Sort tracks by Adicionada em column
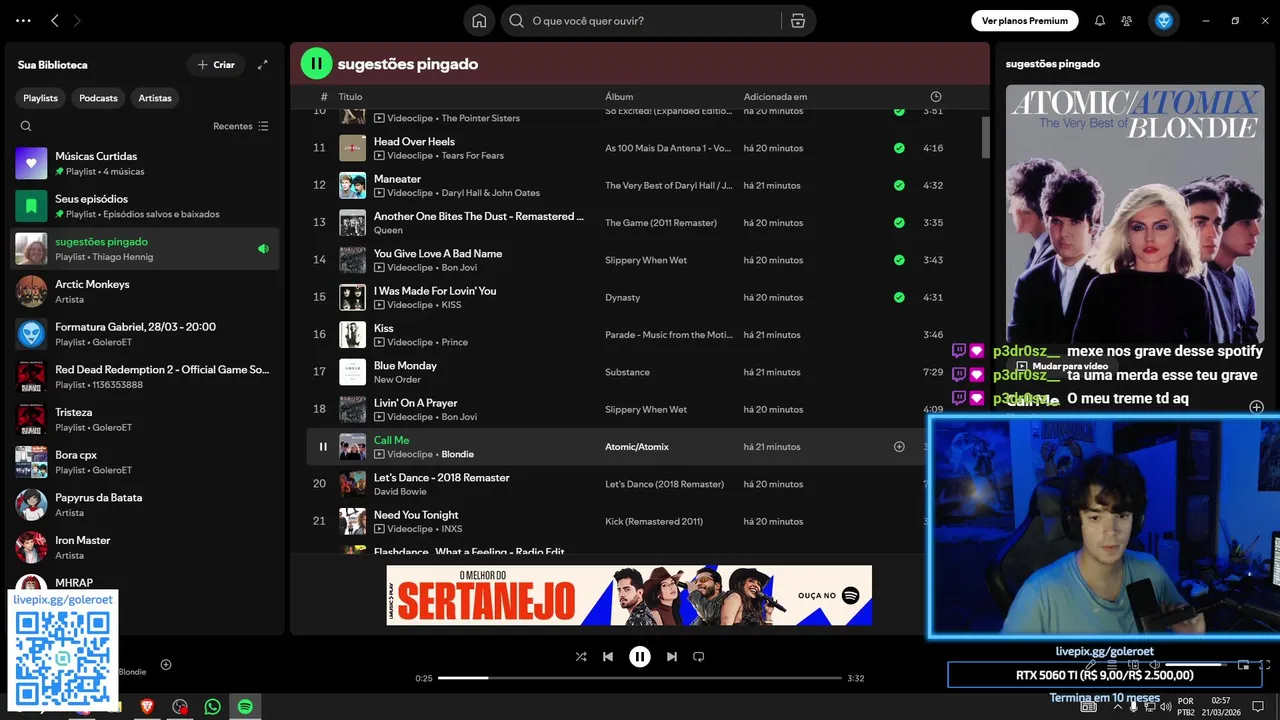This screenshot has width=1280, height=720. coord(775,97)
